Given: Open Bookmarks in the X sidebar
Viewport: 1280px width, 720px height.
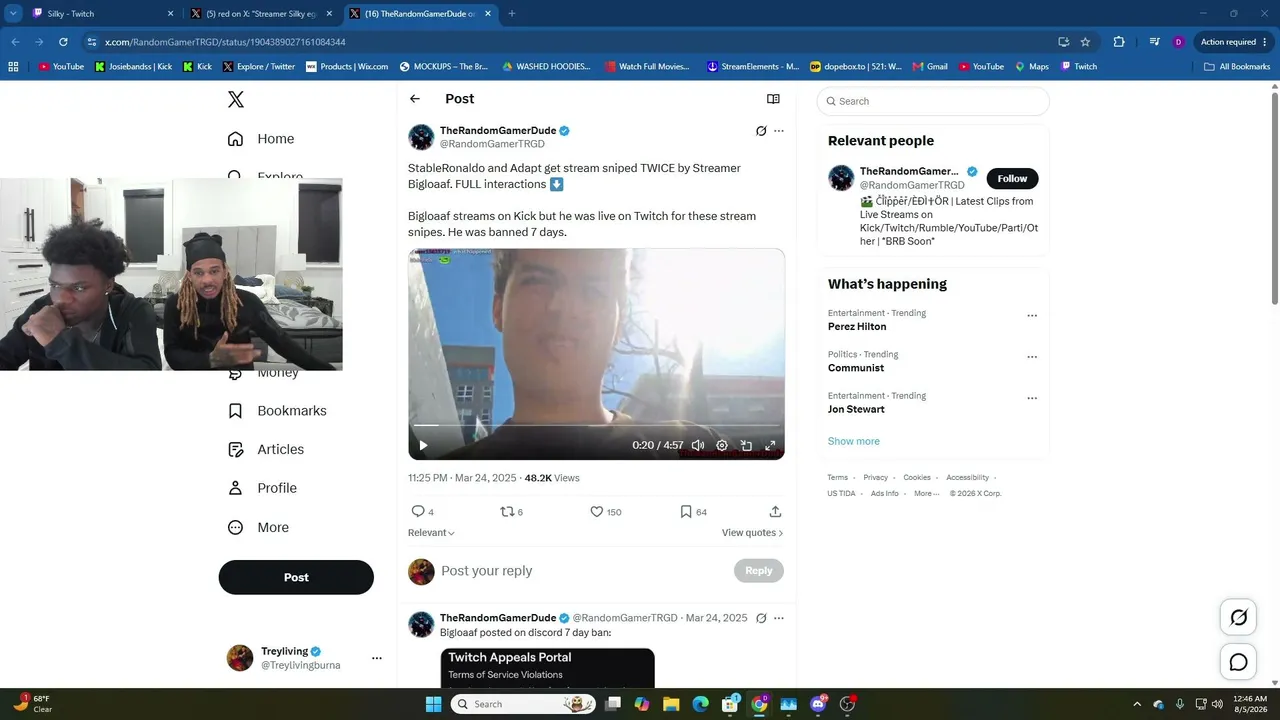Looking at the screenshot, I should 277,411.
